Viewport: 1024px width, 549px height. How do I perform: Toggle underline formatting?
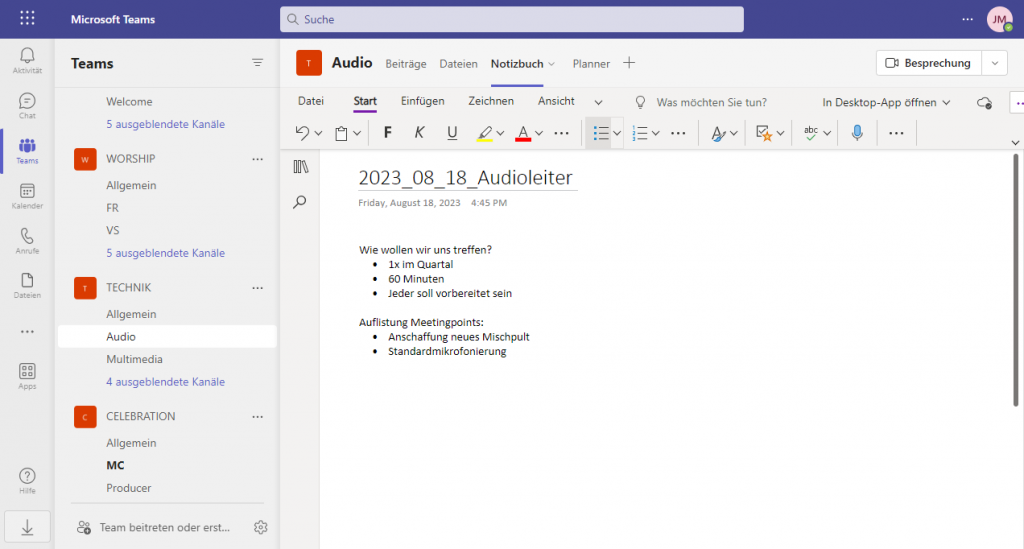[x=452, y=133]
